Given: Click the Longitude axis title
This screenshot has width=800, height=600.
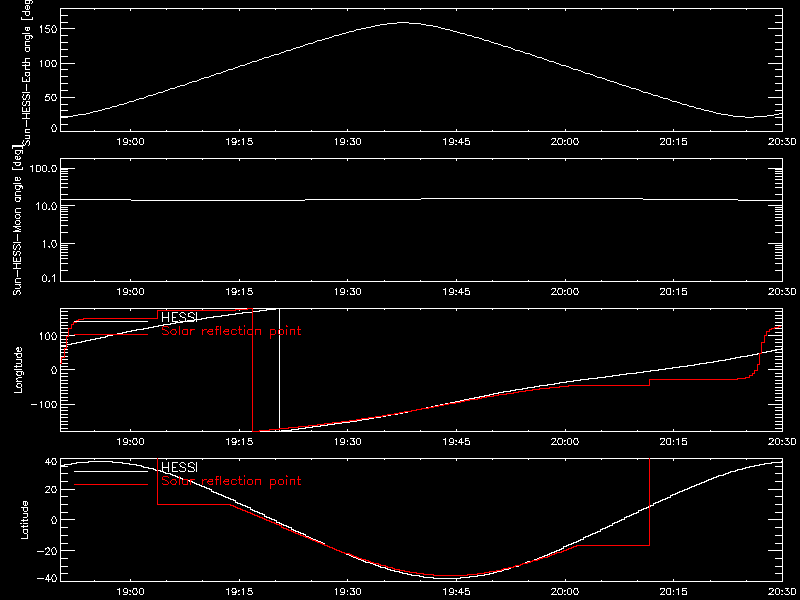Looking at the screenshot, I should [19, 370].
